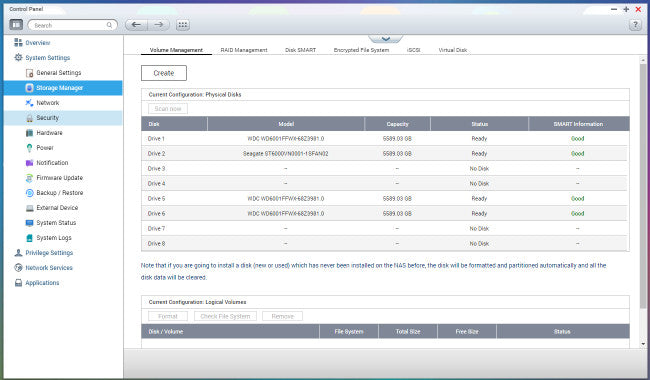This screenshot has height=380, width=650.
Task: Click the Remove button
Action: (282, 316)
